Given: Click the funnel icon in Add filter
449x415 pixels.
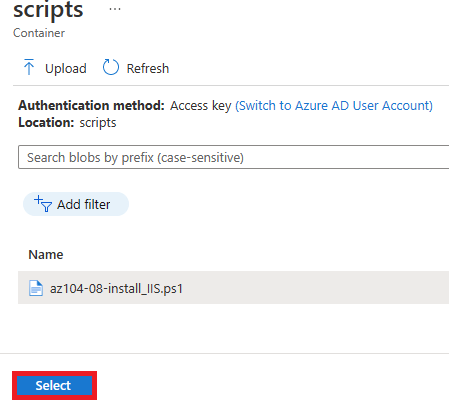Looking at the screenshot, I should point(43,204).
